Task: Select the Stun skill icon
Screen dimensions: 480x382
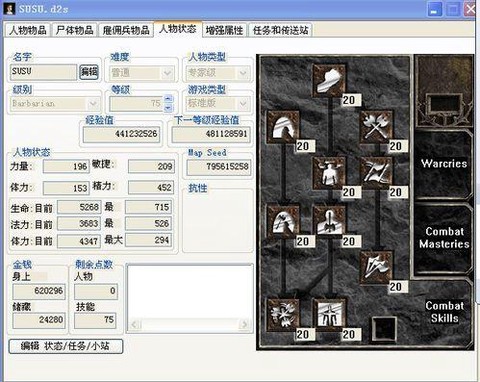Action: [x=329, y=173]
